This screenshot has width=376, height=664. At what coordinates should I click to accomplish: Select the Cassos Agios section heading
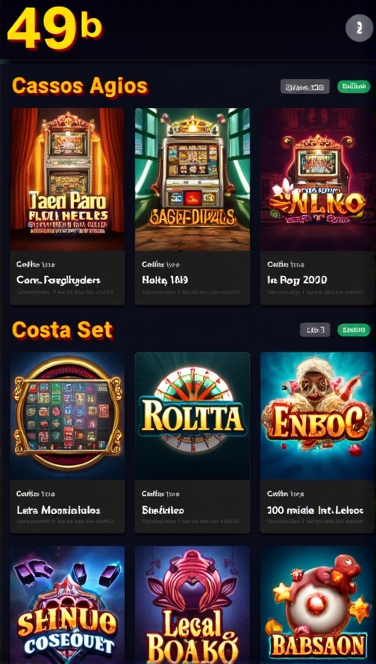pos(80,86)
